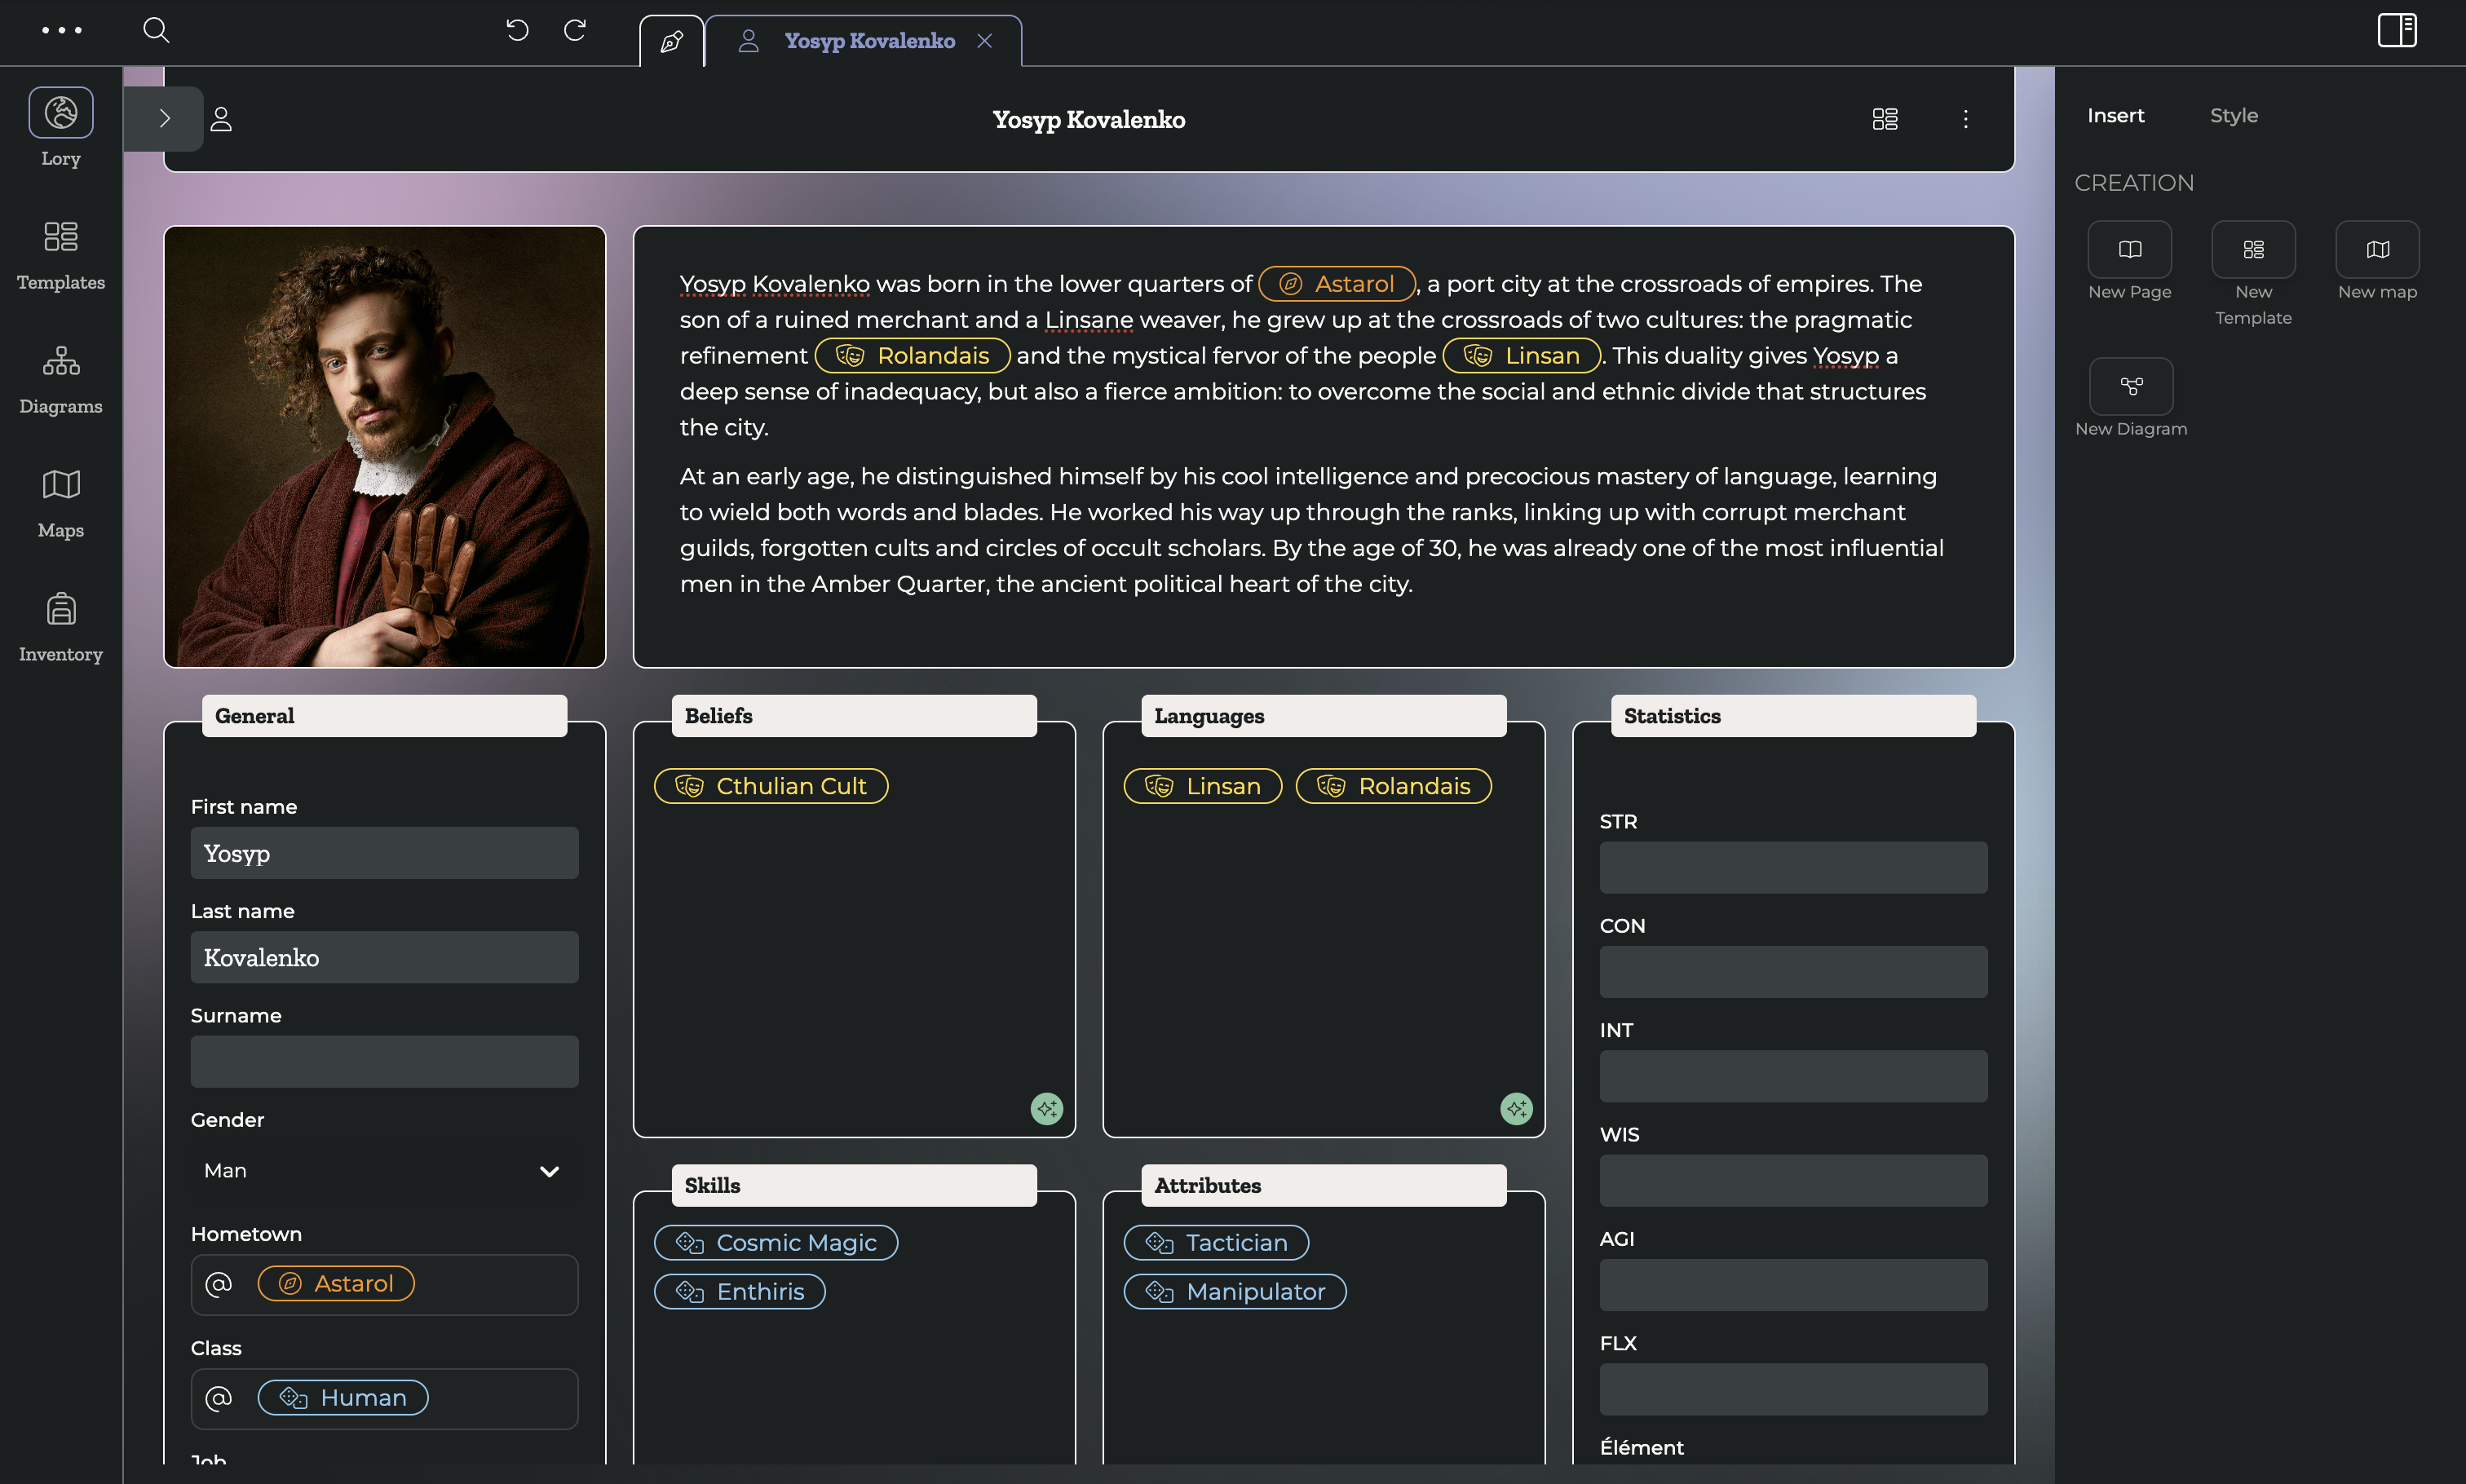This screenshot has width=2466, height=1484.
Task: Undo the last action
Action: [x=517, y=30]
